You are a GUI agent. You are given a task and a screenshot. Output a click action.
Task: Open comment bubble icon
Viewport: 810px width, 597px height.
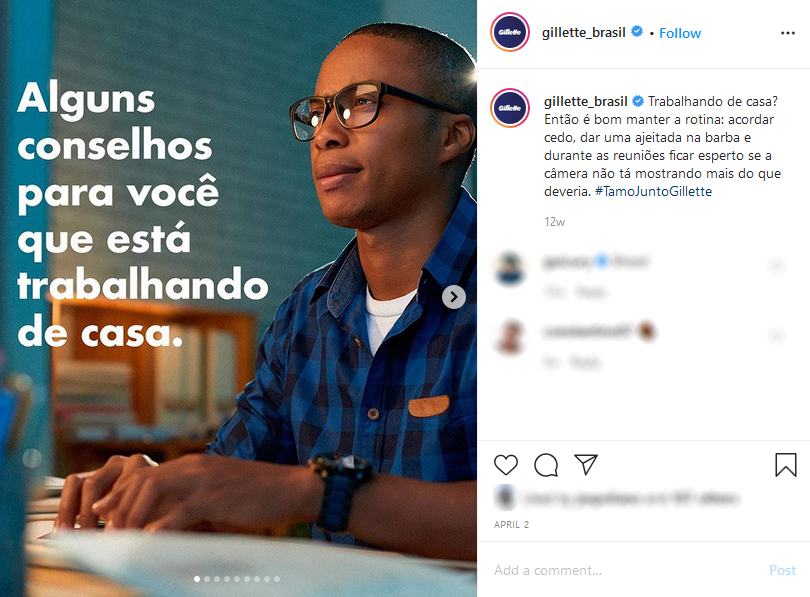coord(546,465)
